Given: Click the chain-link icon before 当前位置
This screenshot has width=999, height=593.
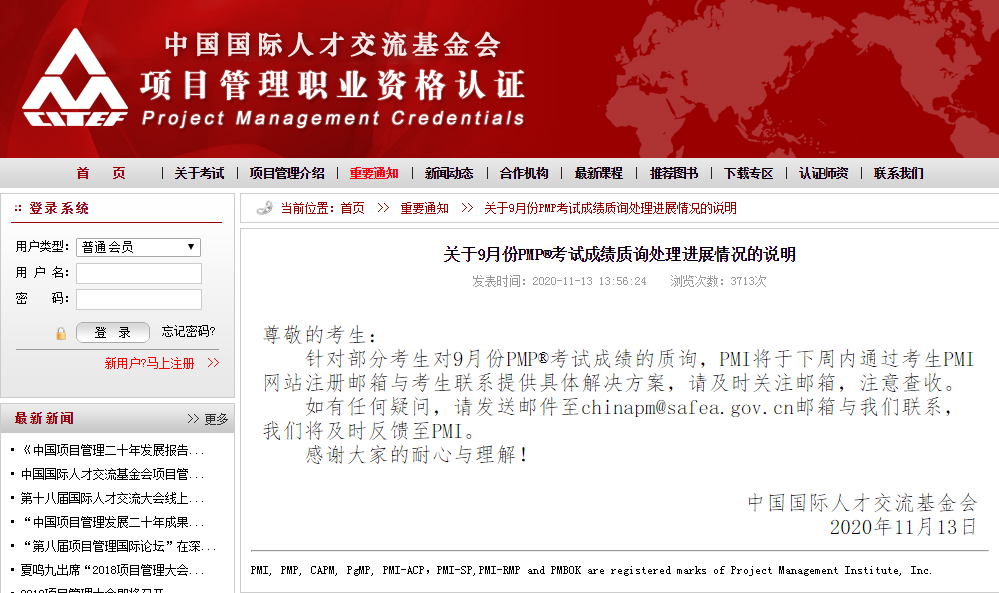Looking at the screenshot, I should tap(264, 208).
